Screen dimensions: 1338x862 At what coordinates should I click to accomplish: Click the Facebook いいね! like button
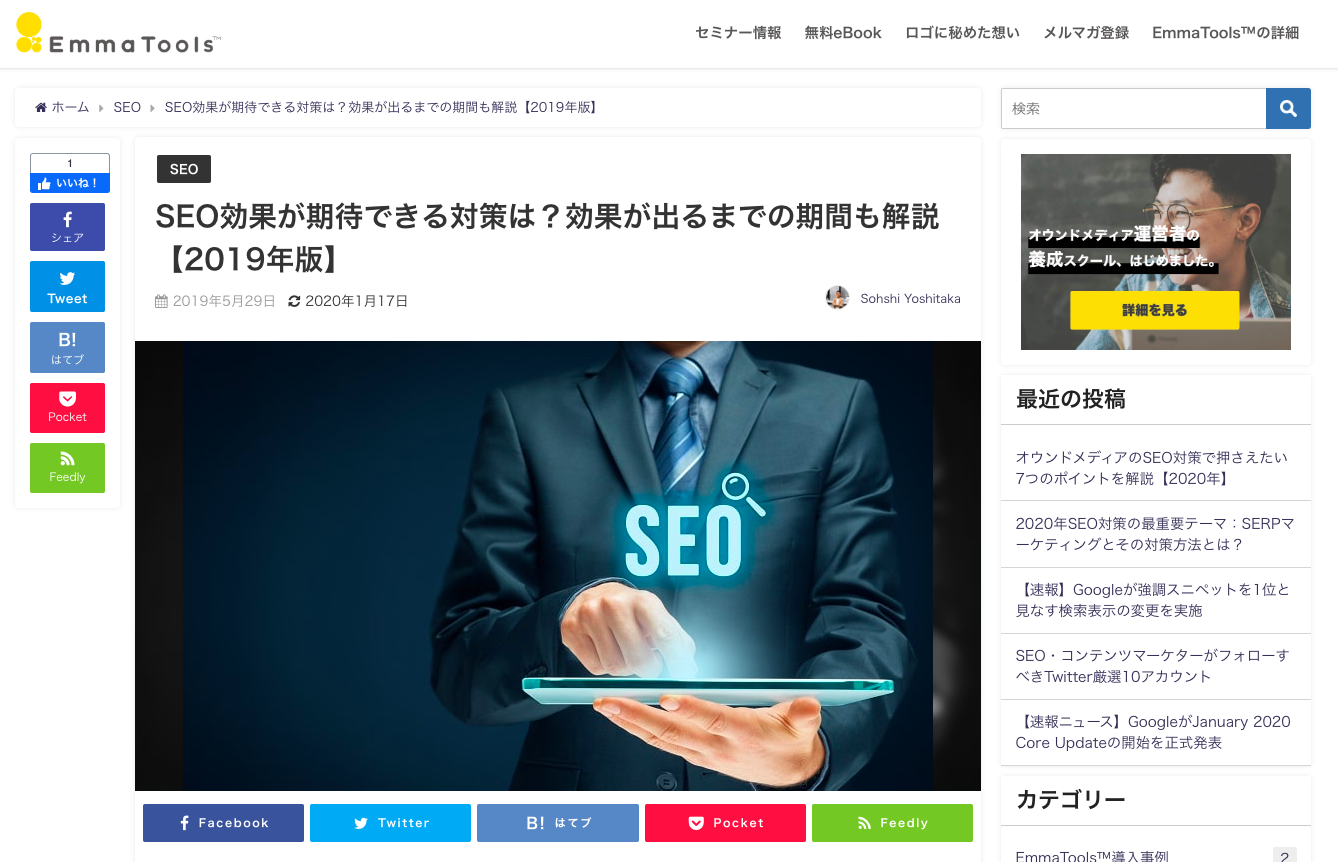pos(70,183)
